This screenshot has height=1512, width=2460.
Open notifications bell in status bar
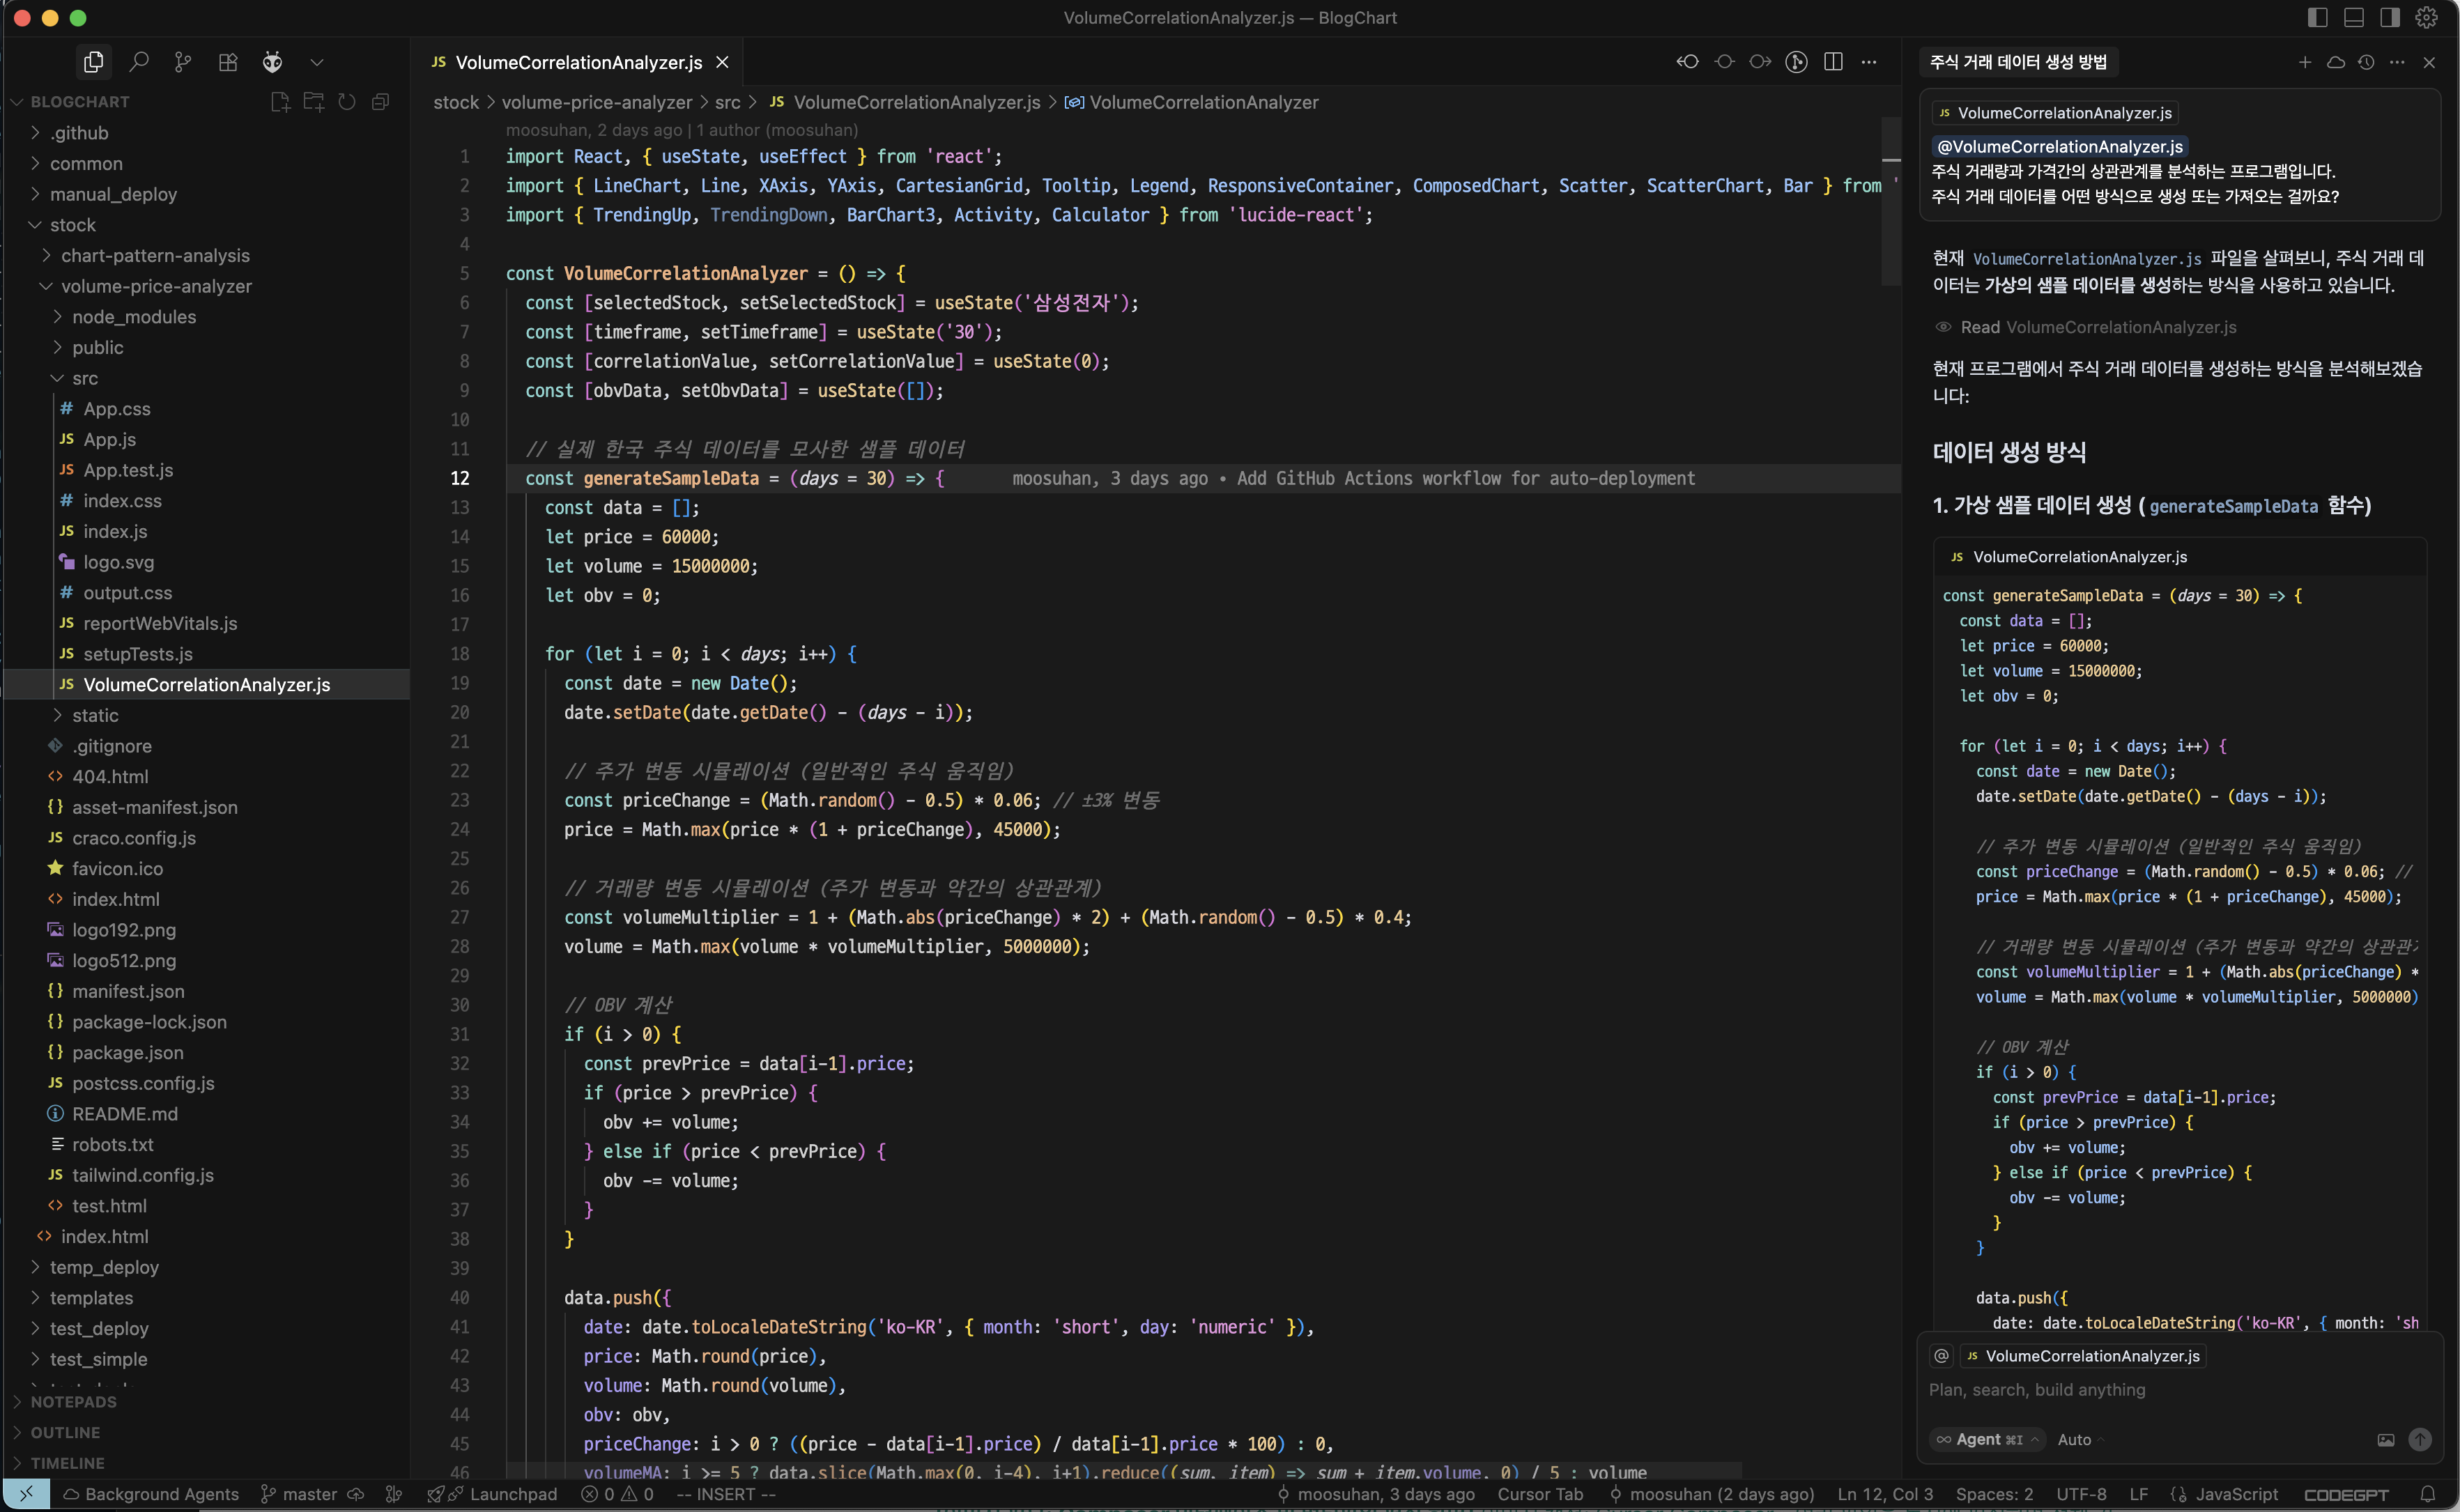[2427, 1494]
